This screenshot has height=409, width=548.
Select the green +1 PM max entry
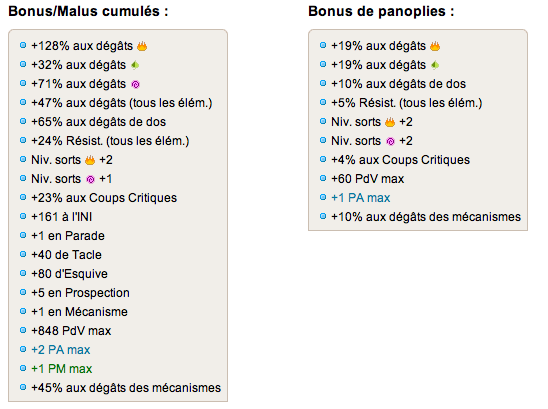(x=62, y=369)
